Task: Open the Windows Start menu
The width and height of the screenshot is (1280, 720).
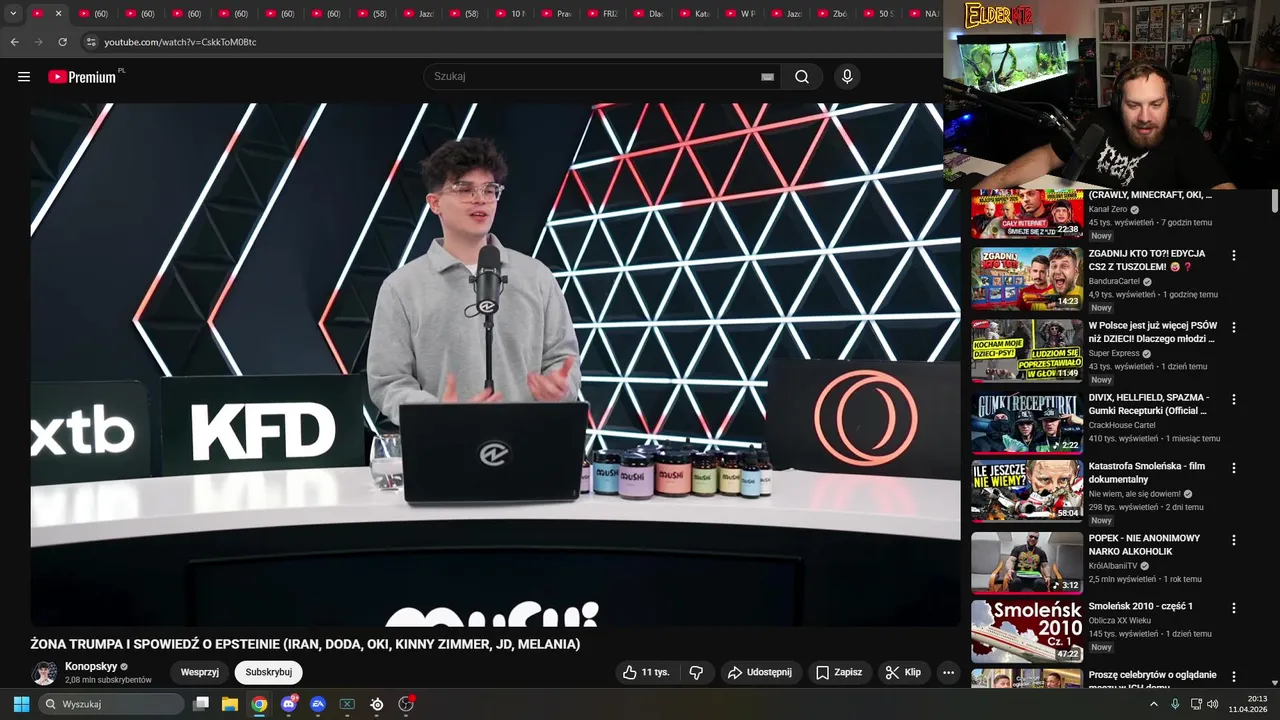Action: [x=21, y=704]
